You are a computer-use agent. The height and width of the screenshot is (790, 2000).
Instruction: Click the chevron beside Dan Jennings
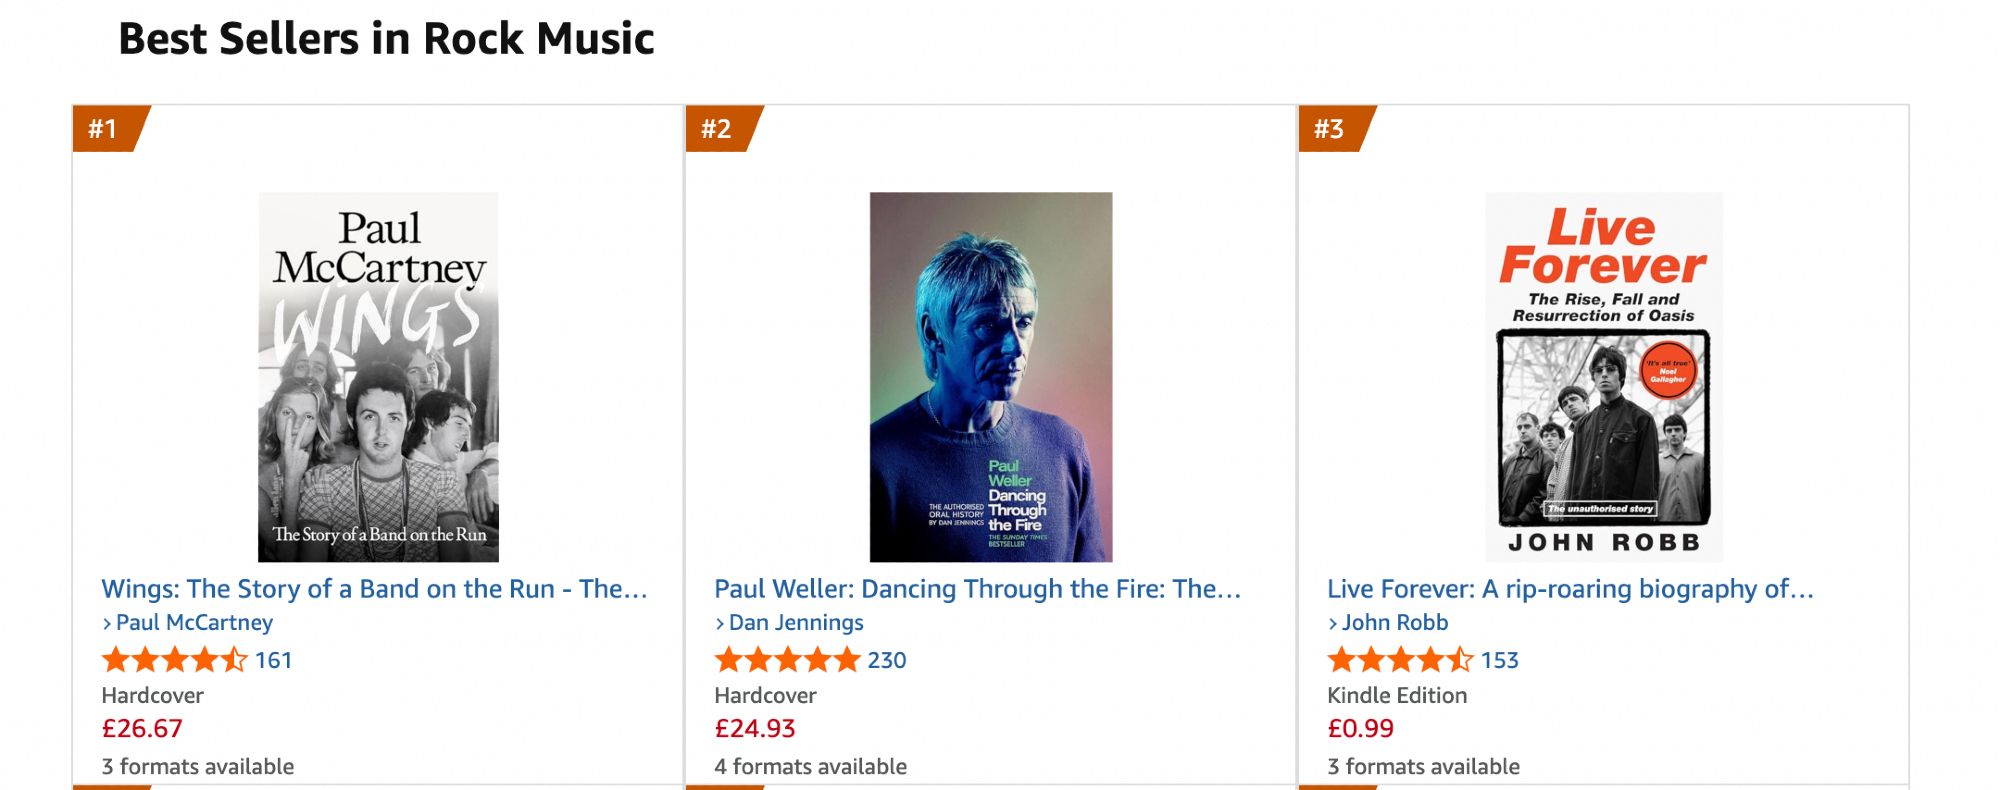(720, 624)
